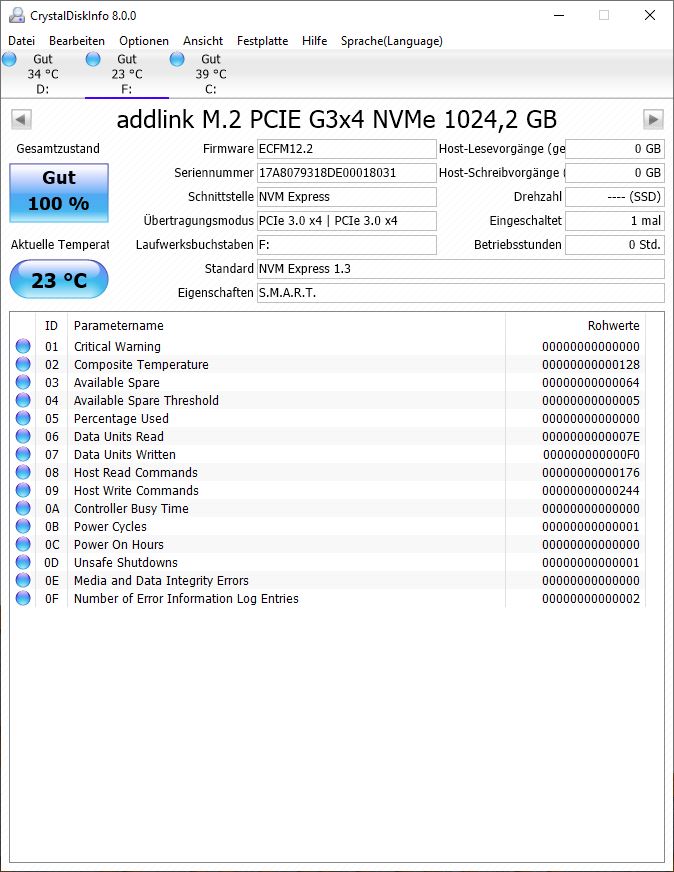Click the Gesamtzustand label

(x=58, y=148)
